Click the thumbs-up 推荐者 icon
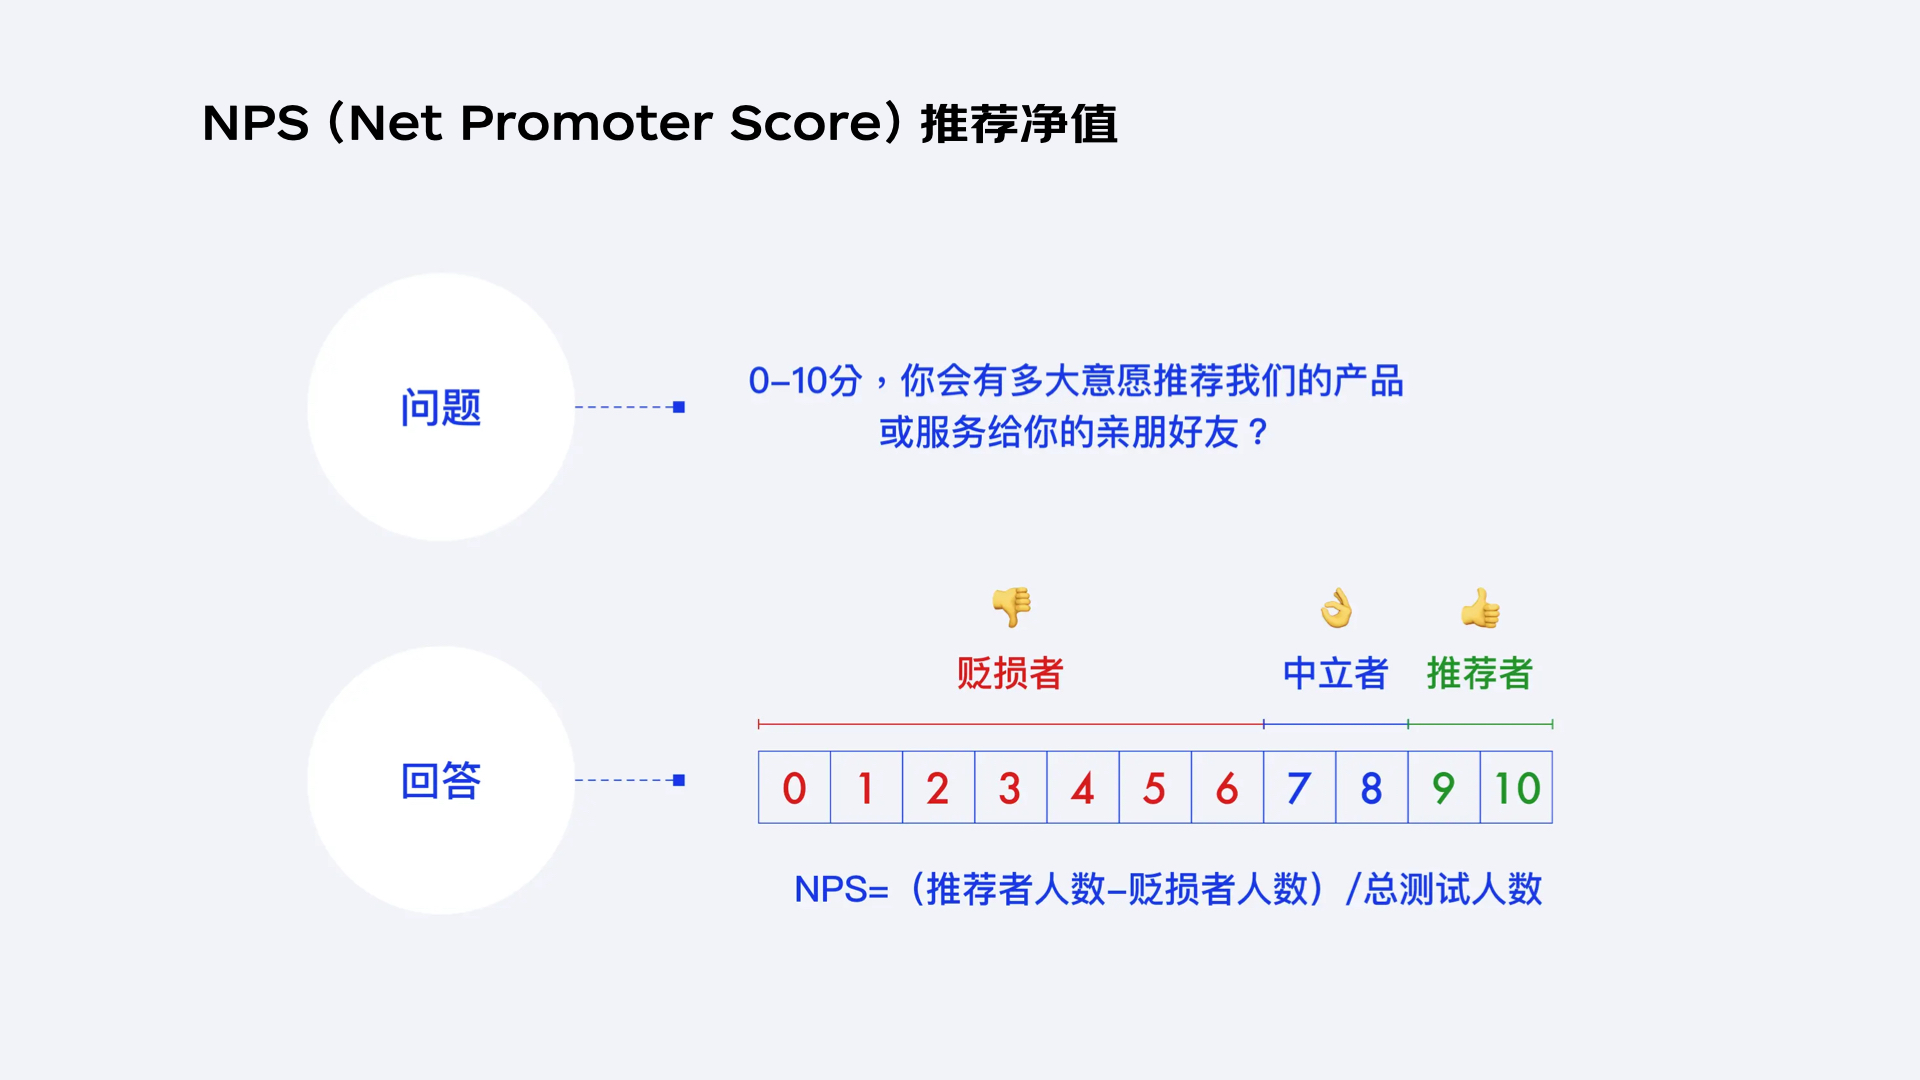Screen dimensions: 1920x1080 pyautogui.click(x=1481, y=609)
